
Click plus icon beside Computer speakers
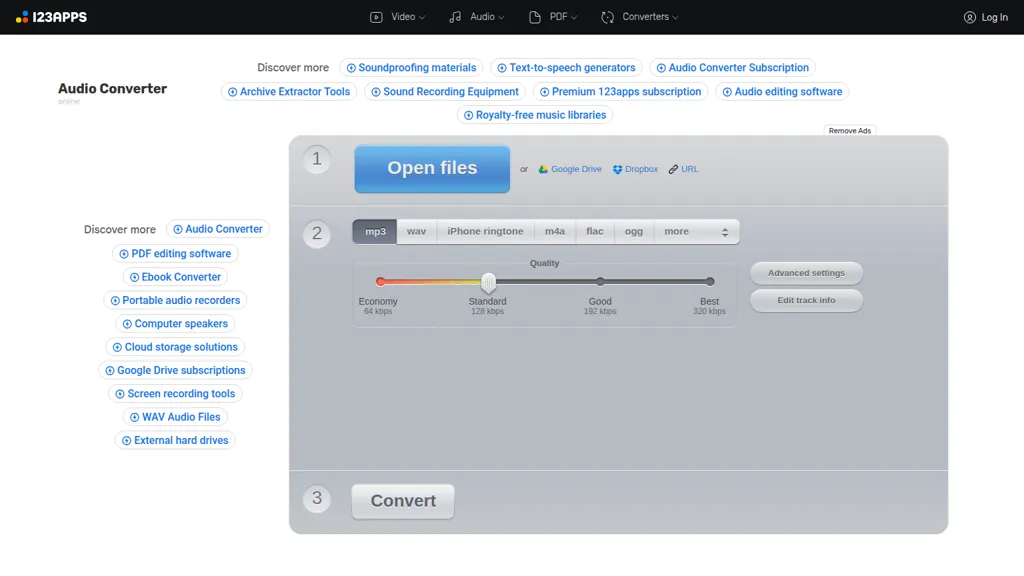[x=127, y=324]
